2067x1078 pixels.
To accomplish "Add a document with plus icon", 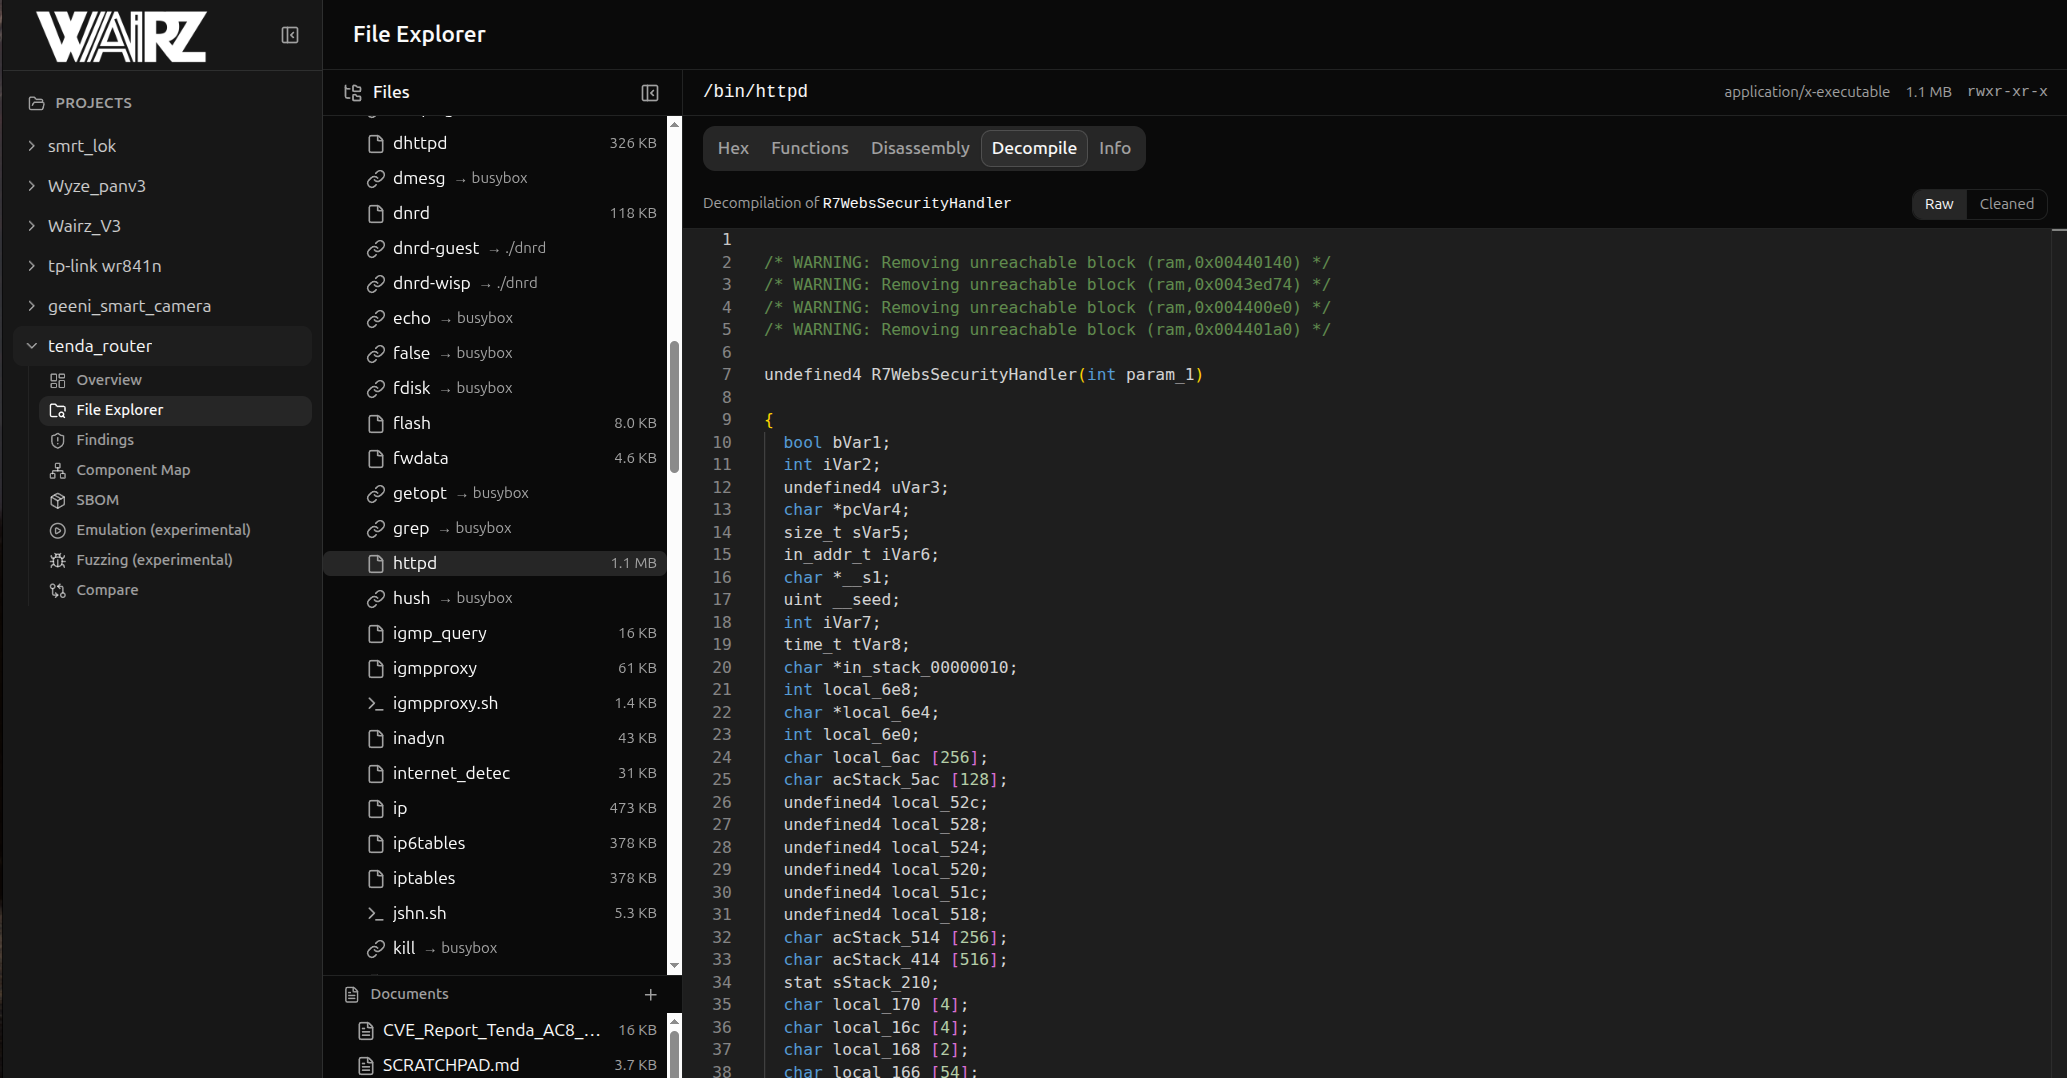I will point(651,995).
